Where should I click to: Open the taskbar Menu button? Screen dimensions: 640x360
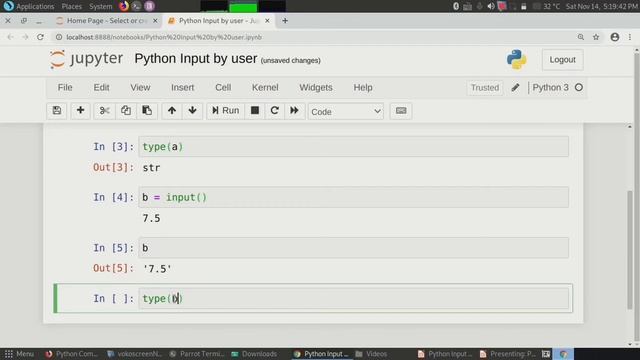click(19, 354)
